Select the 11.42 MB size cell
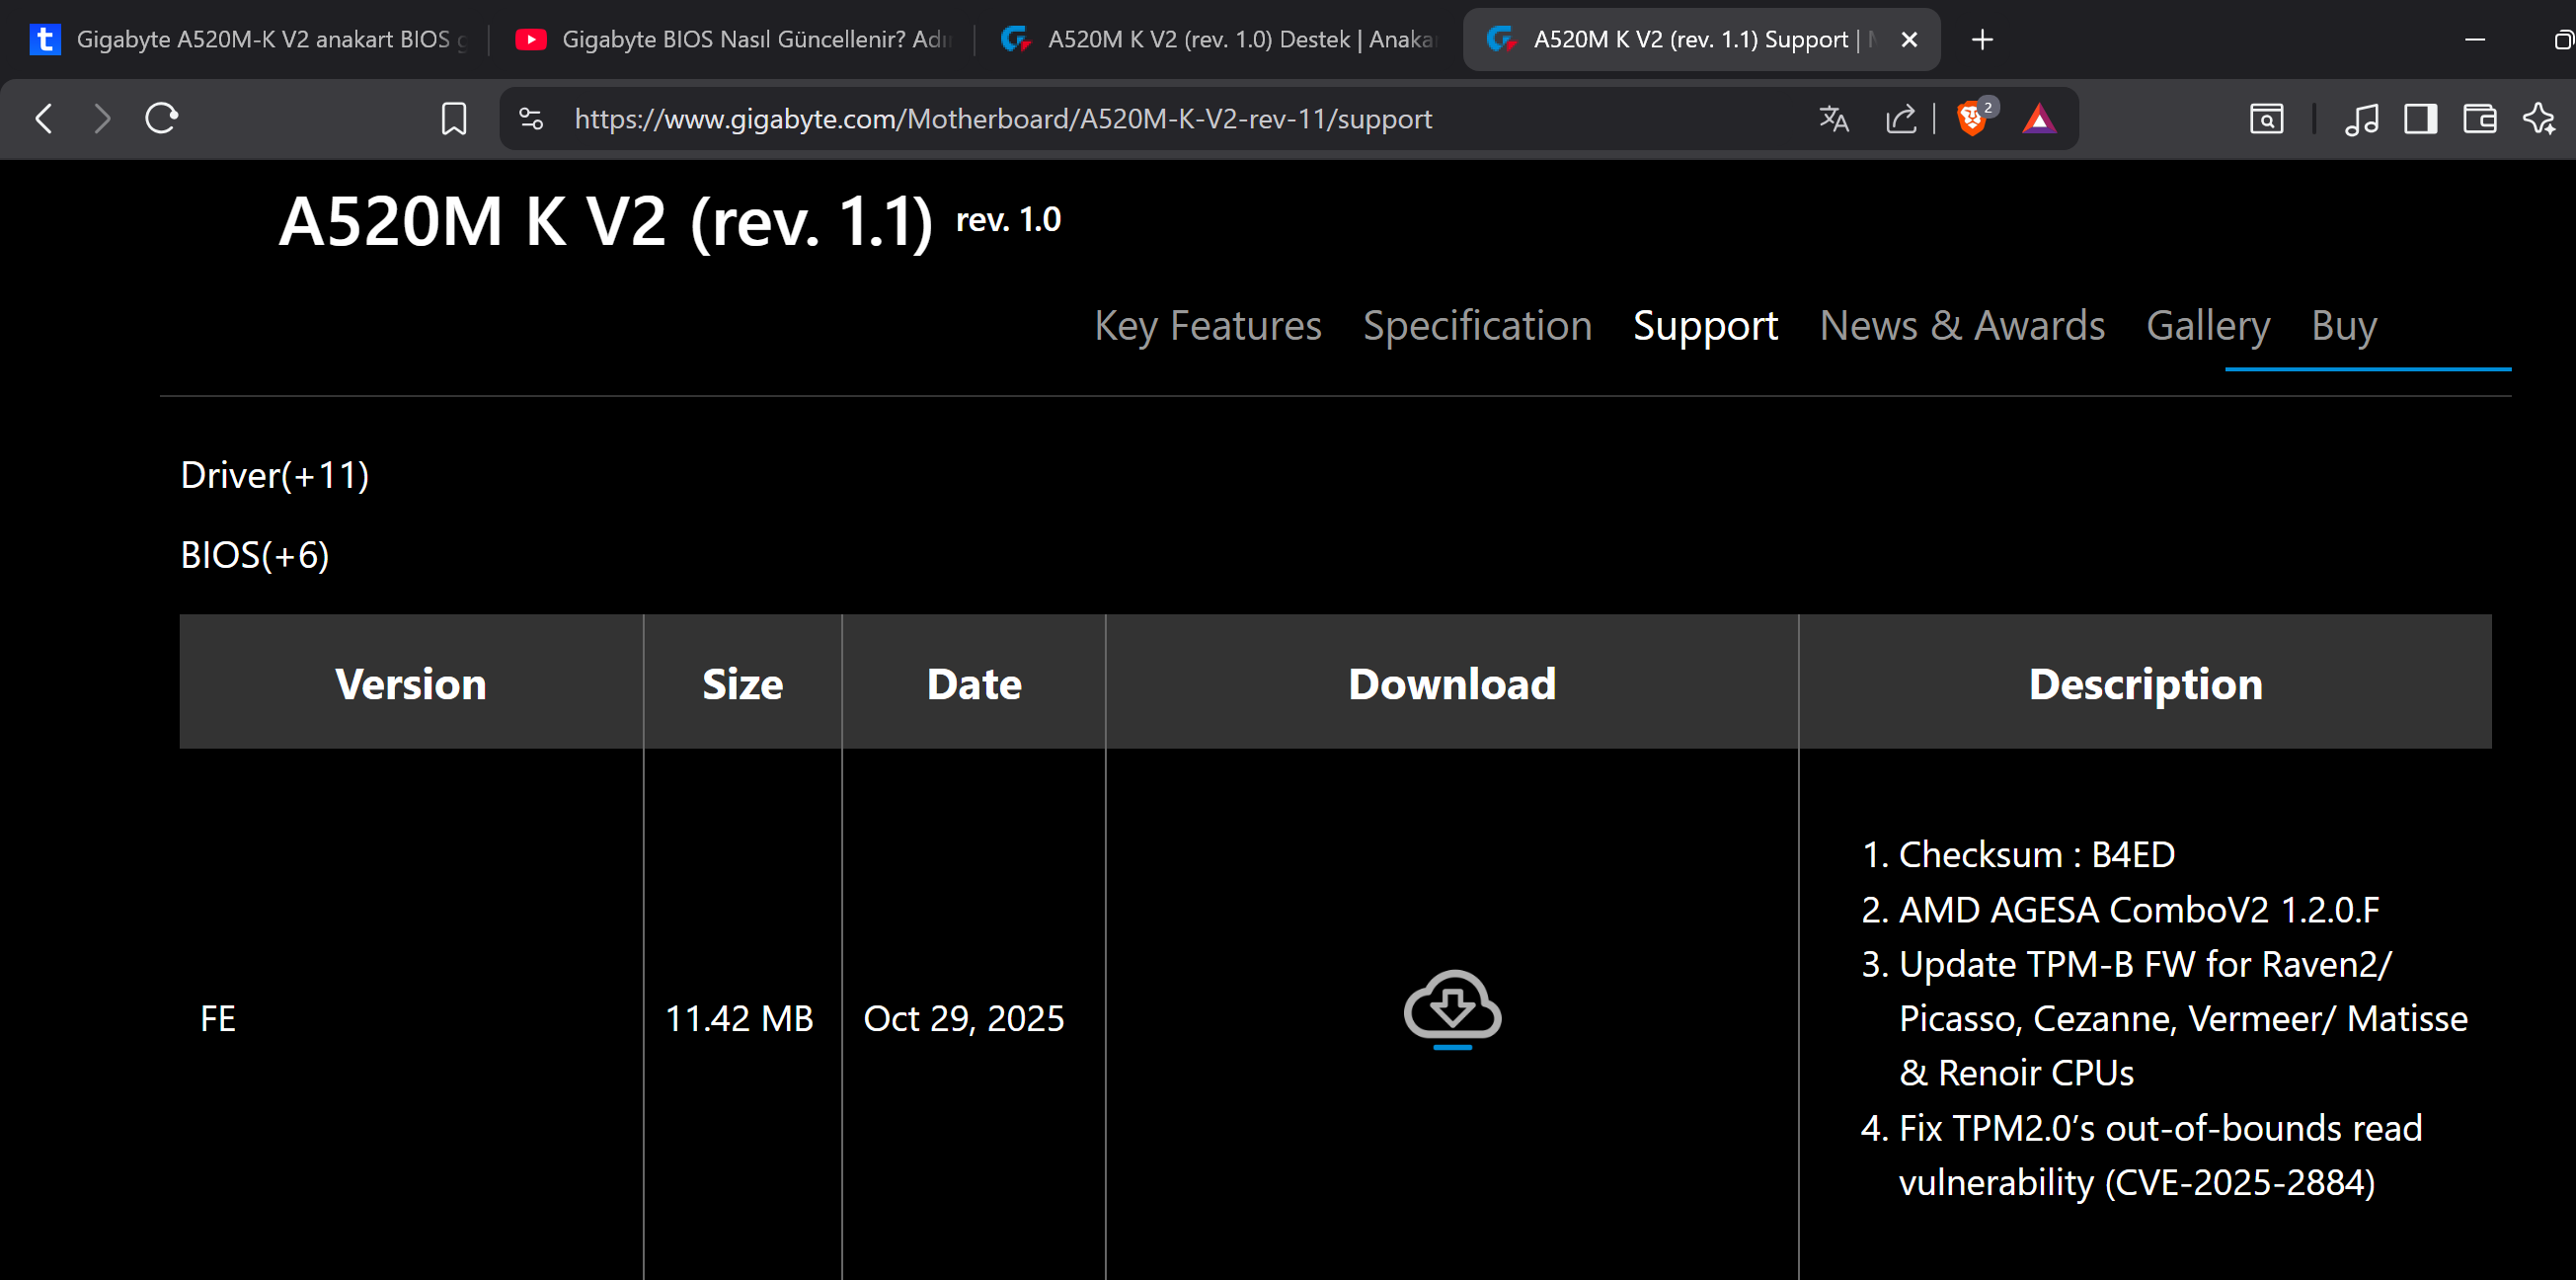 [739, 1018]
